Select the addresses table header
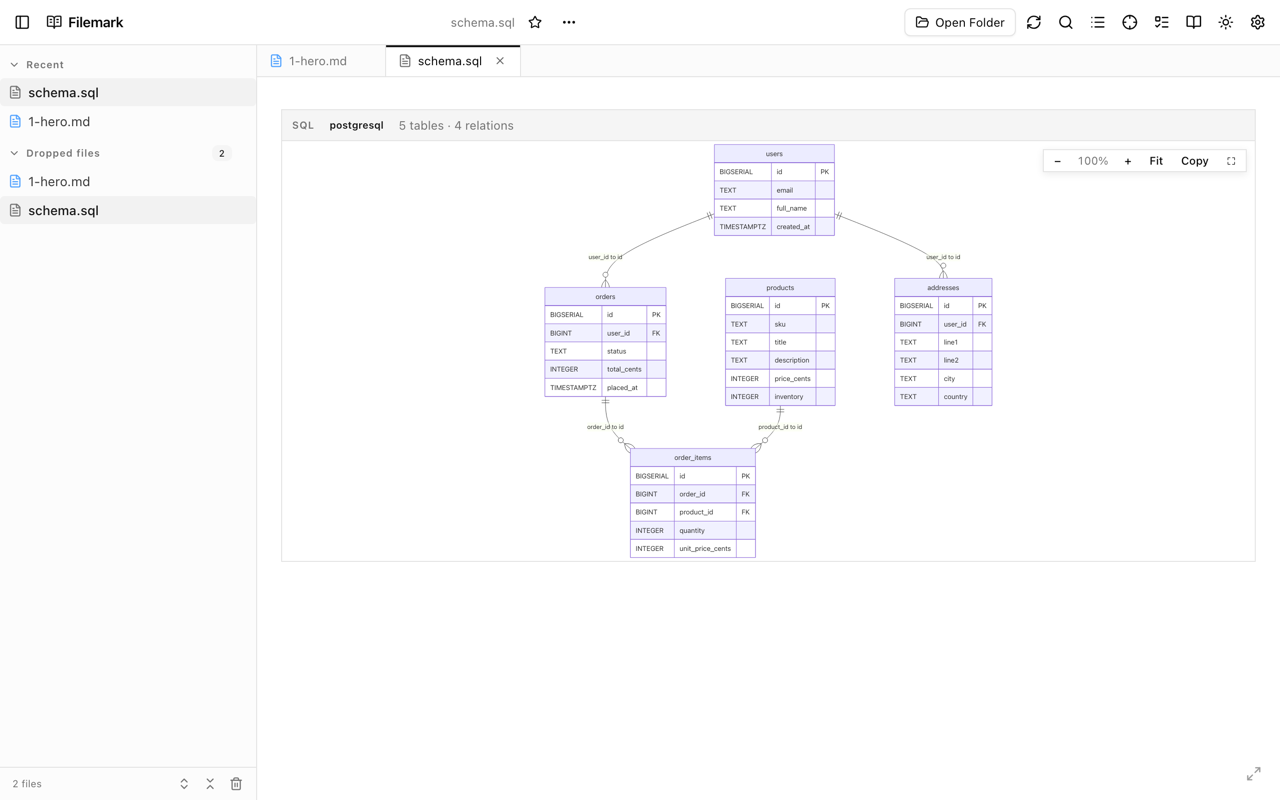Image resolution: width=1280 pixels, height=800 pixels. click(943, 288)
